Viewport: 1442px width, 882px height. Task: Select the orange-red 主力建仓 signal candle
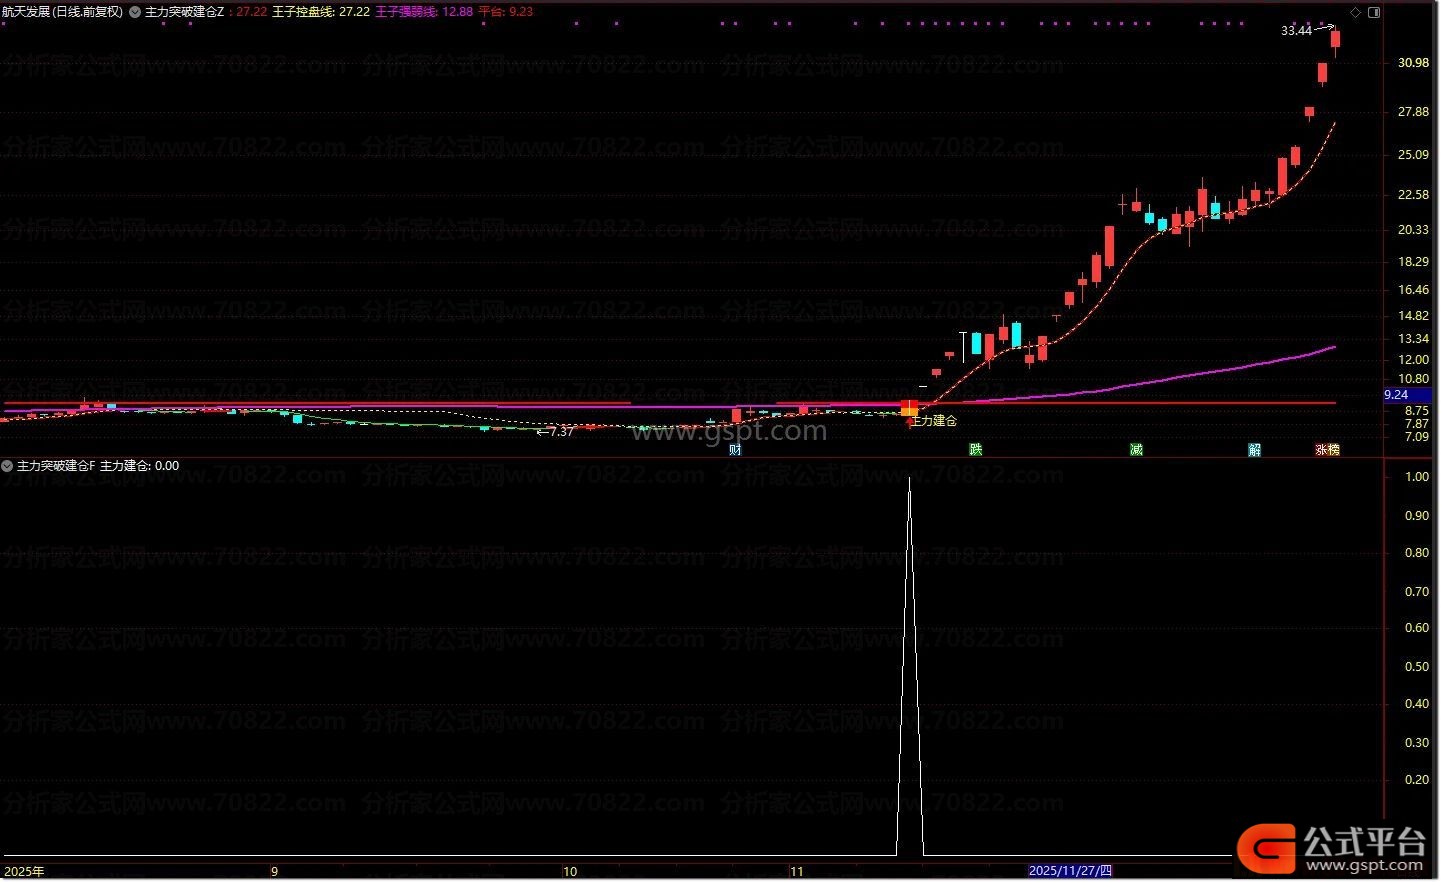(x=909, y=408)
